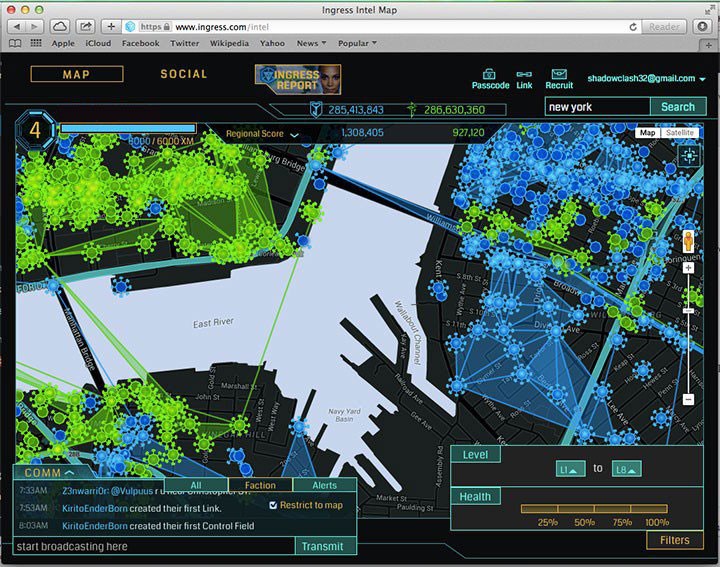Click the map zoom slider handle

point(688,311)
